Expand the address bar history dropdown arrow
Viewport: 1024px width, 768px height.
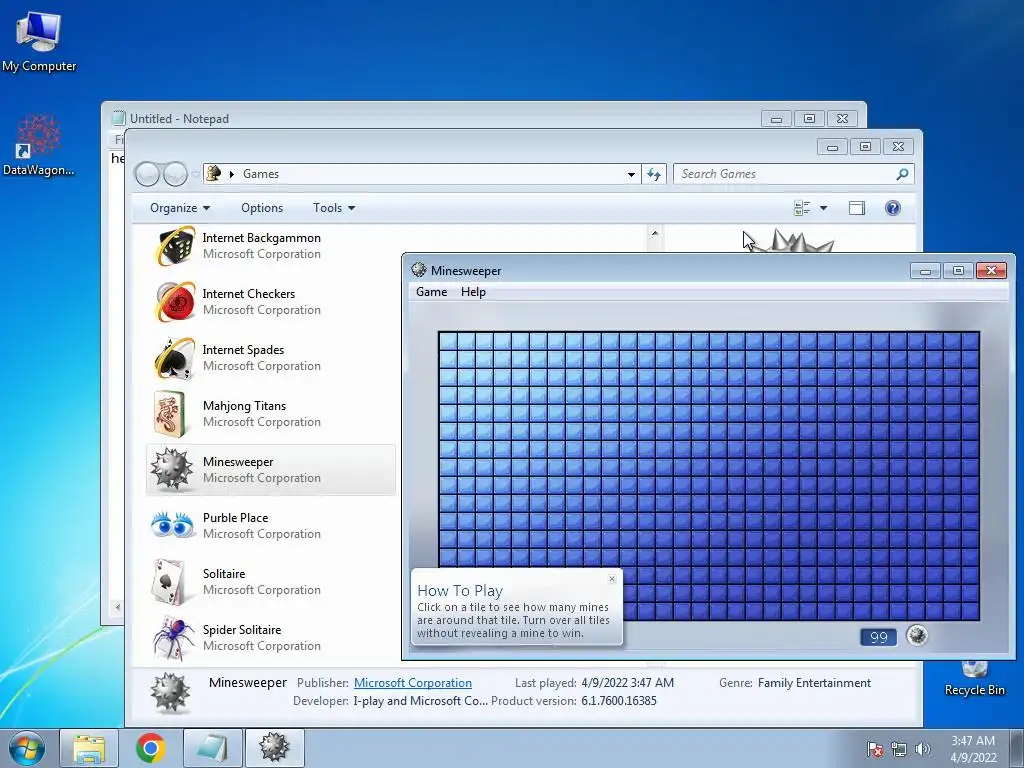(631, 174)
